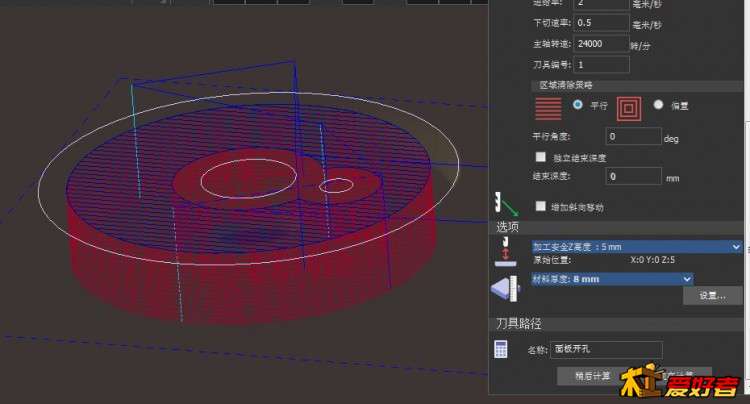Click the ramp plunge moves icon
Screen dimensions: 750x404
[507, 205]
